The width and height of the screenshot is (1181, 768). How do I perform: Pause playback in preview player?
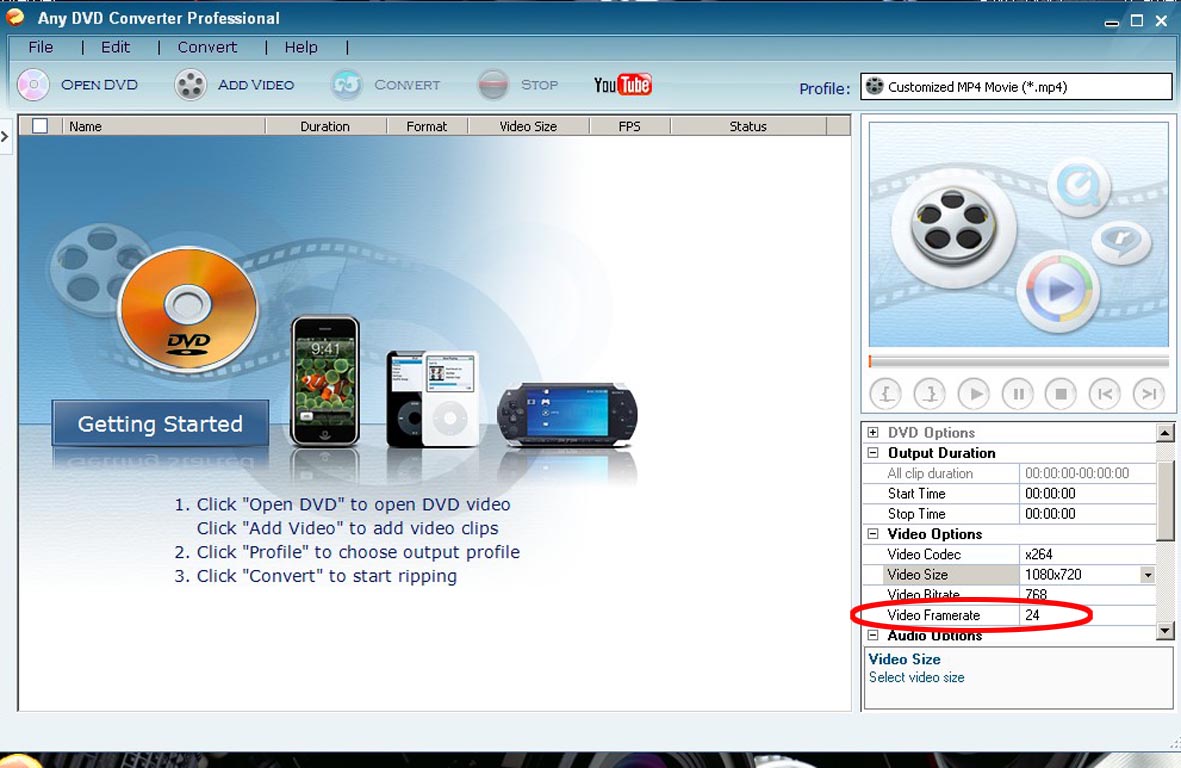pos(1018,394)
